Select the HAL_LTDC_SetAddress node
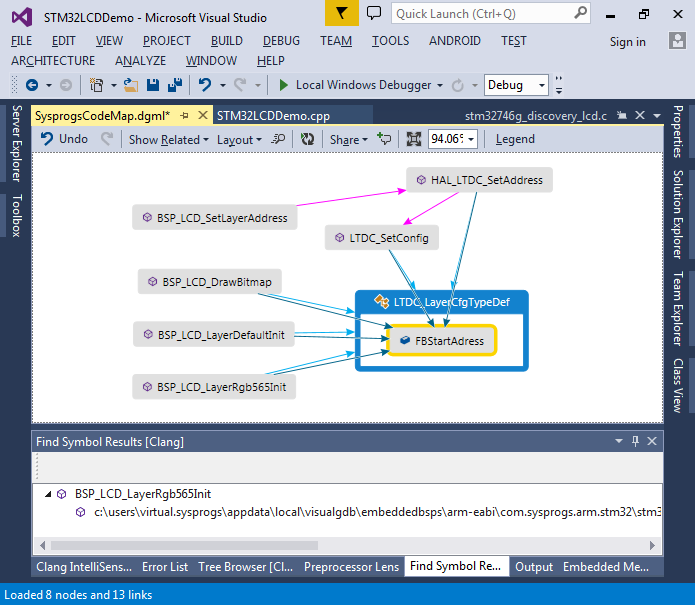 pos(479,180)
